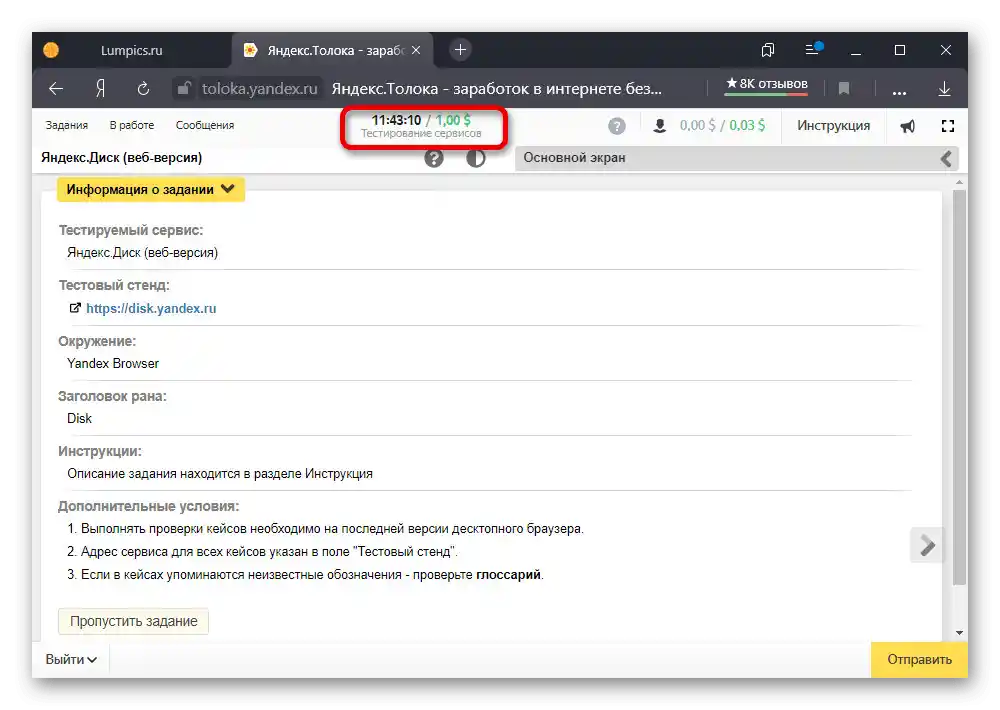Open the 8K отзывов site rating
The image size is (1000, 710).
(x=767, y=85)
